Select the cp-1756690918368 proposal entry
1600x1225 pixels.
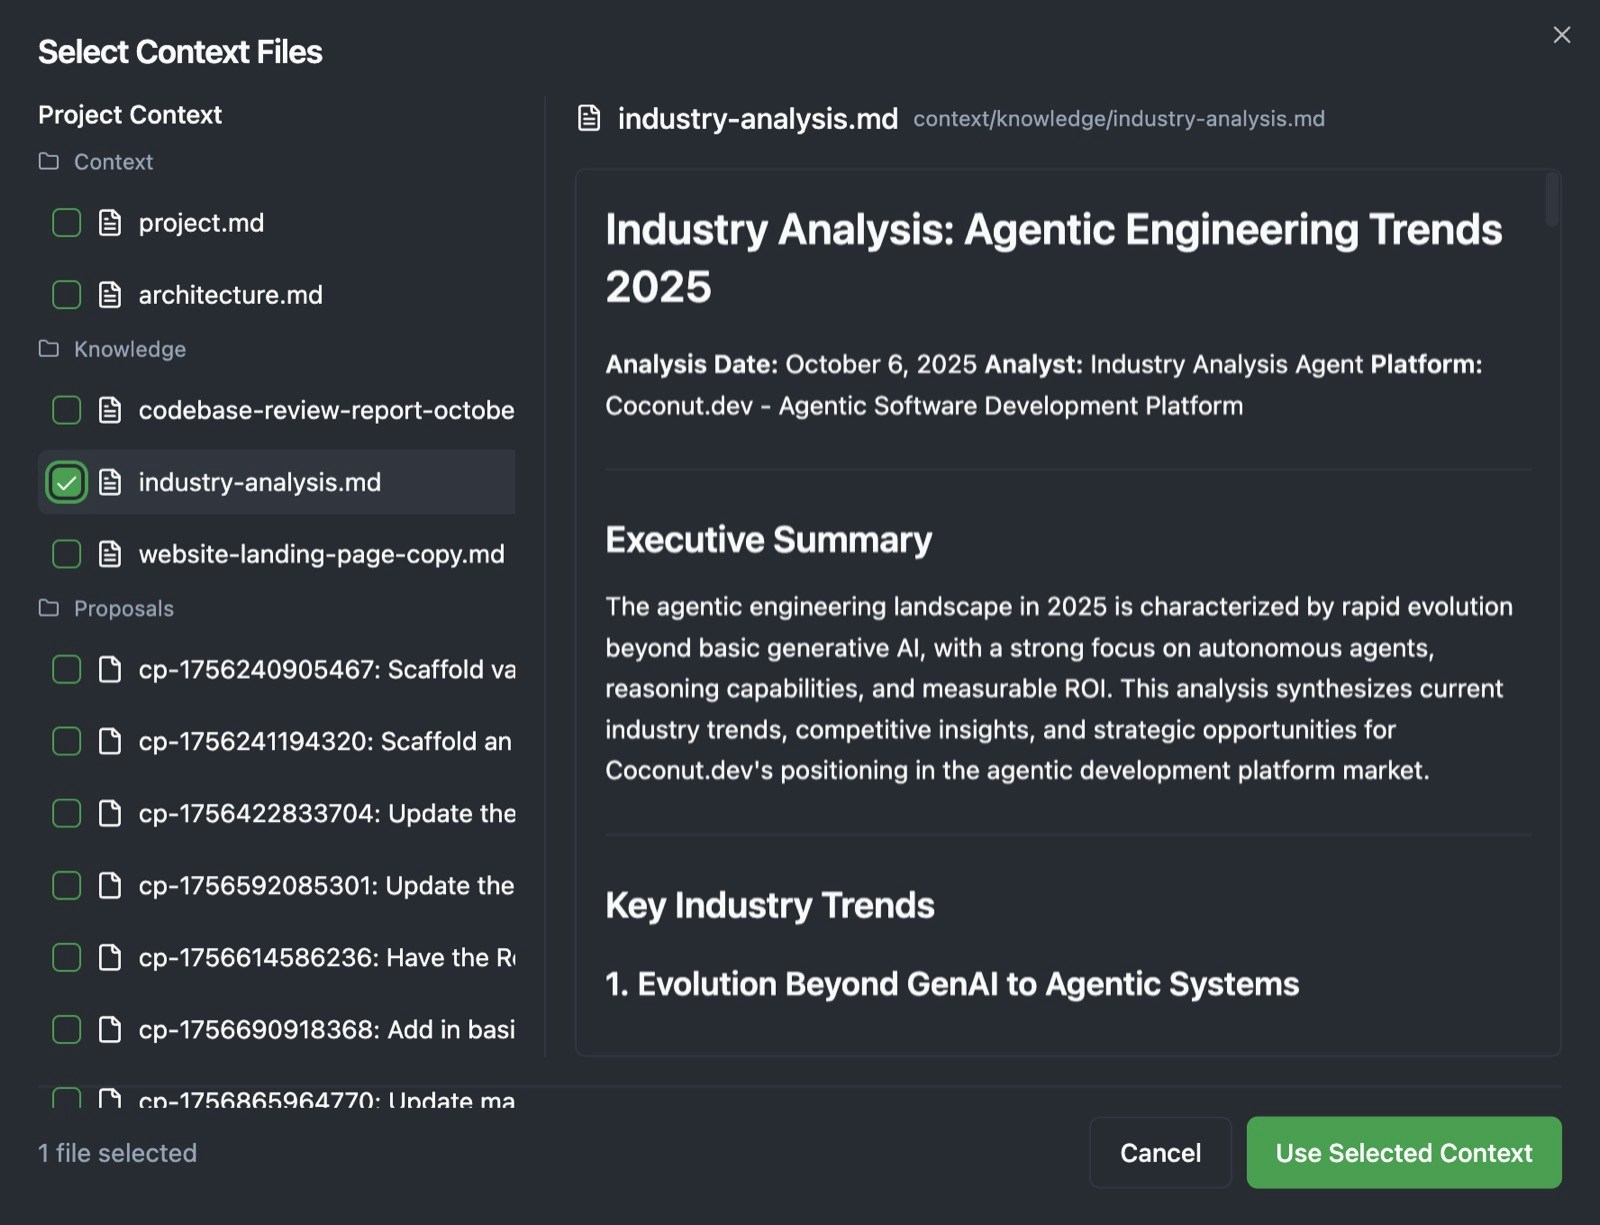tap(326, 1029)
